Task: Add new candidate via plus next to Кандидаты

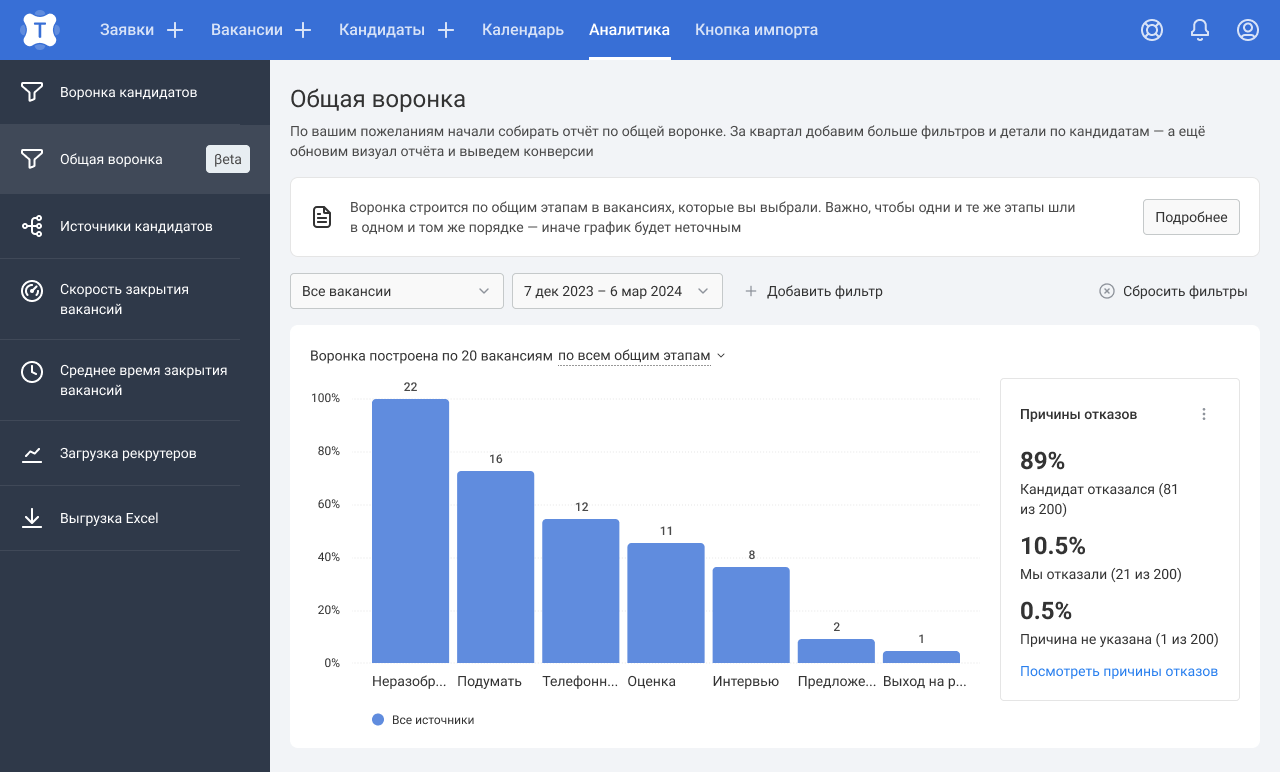Action: (x=446, y=30)
